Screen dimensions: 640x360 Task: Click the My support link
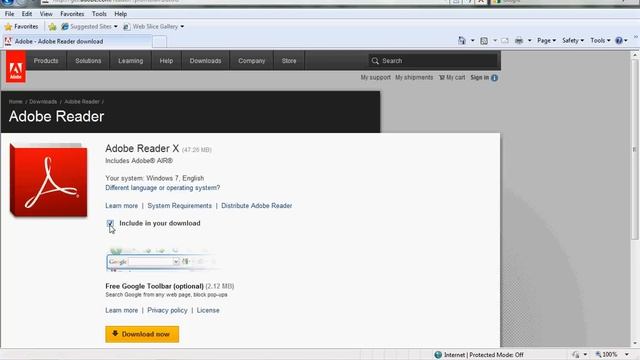click(376, 77)
